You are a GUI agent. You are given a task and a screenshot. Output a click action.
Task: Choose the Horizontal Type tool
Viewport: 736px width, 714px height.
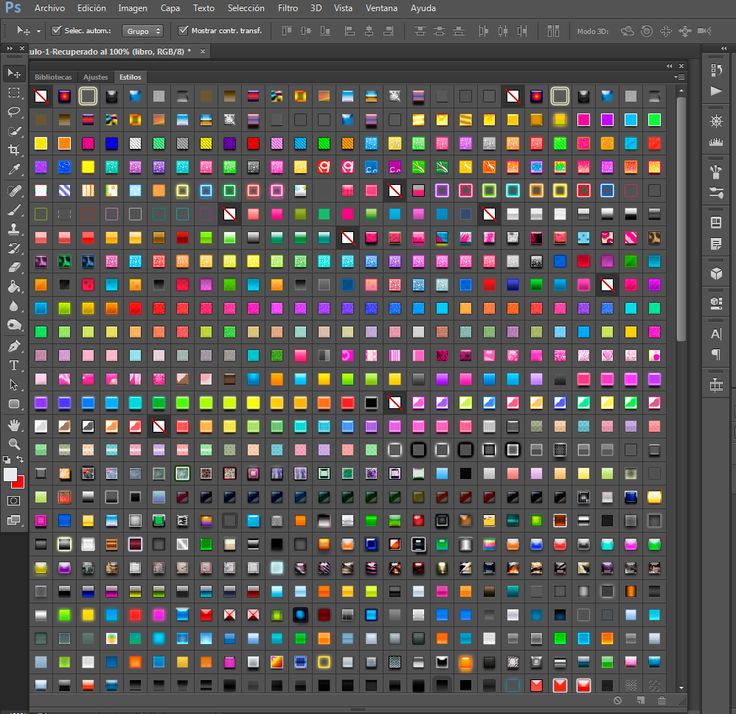pos(14,365)
